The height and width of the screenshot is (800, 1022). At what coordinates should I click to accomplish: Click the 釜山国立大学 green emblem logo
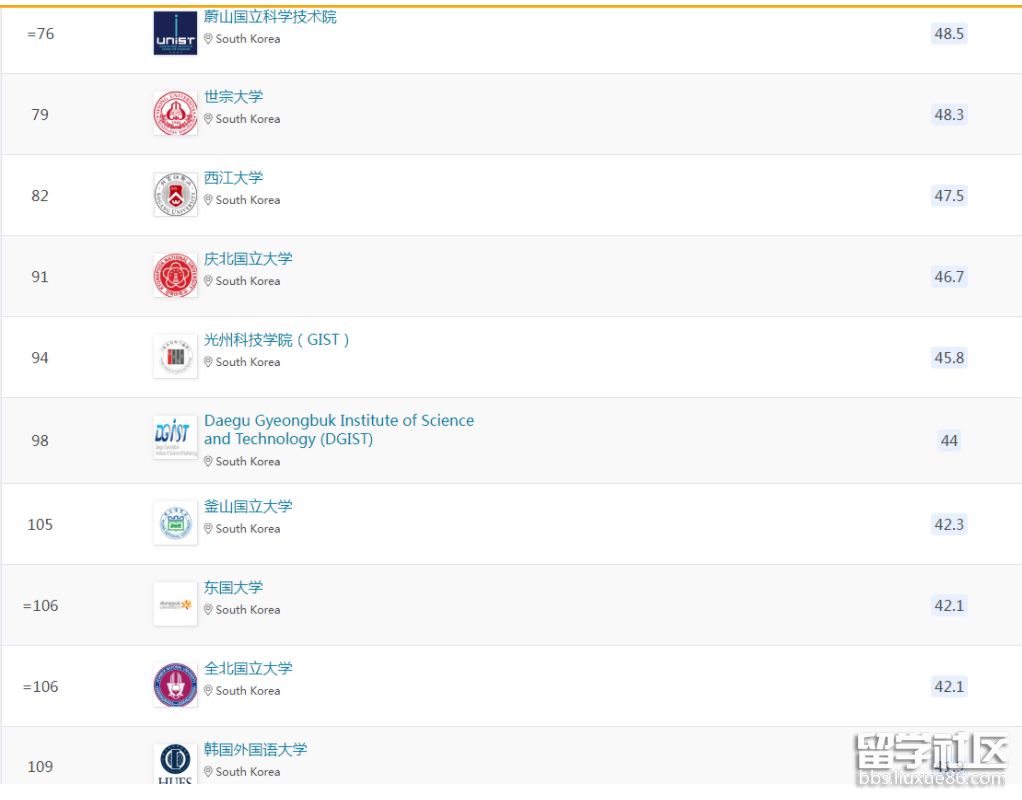click(x=175, y=523)
